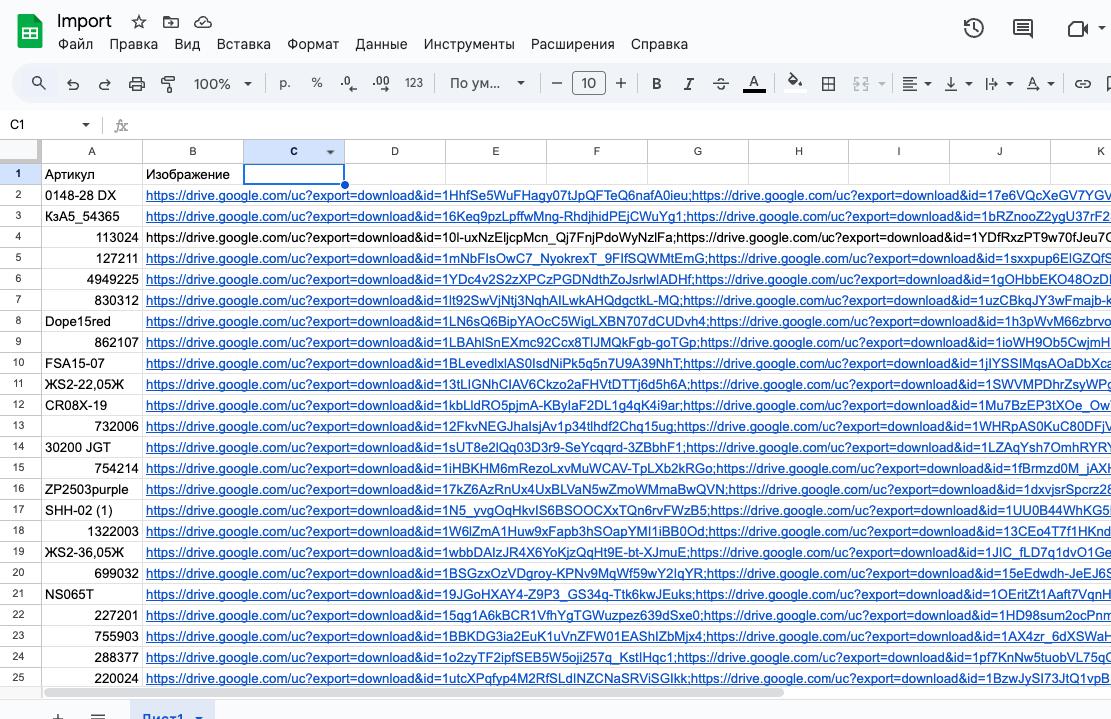The height and width of the screenshot is (719, 1111).
Task: Select the row 10 header
Action: pyautogui.click(x=19, y=363)
